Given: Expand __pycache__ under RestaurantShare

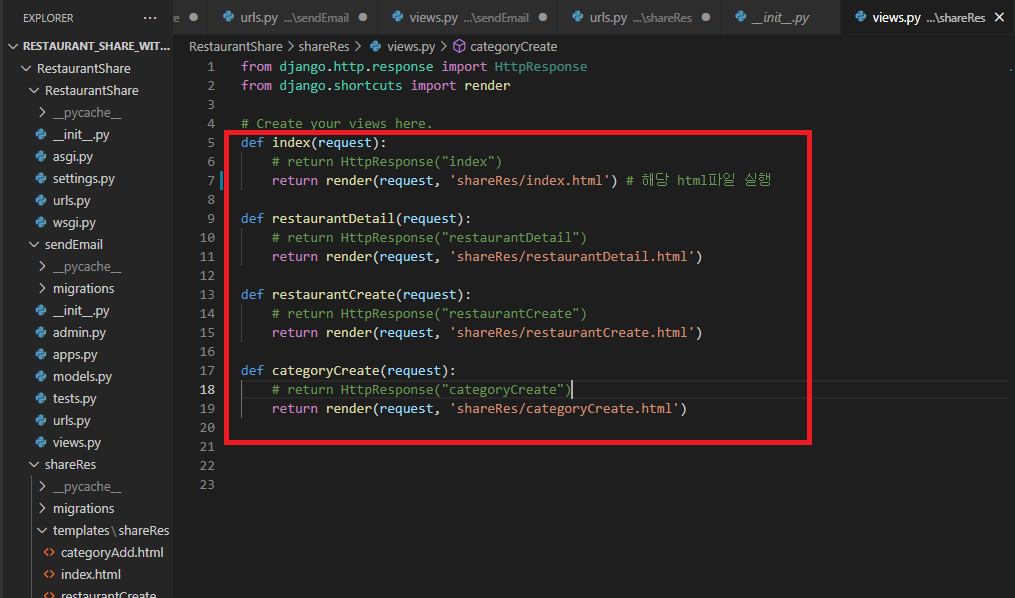Looking at the screenshot, I should [42, 113].
